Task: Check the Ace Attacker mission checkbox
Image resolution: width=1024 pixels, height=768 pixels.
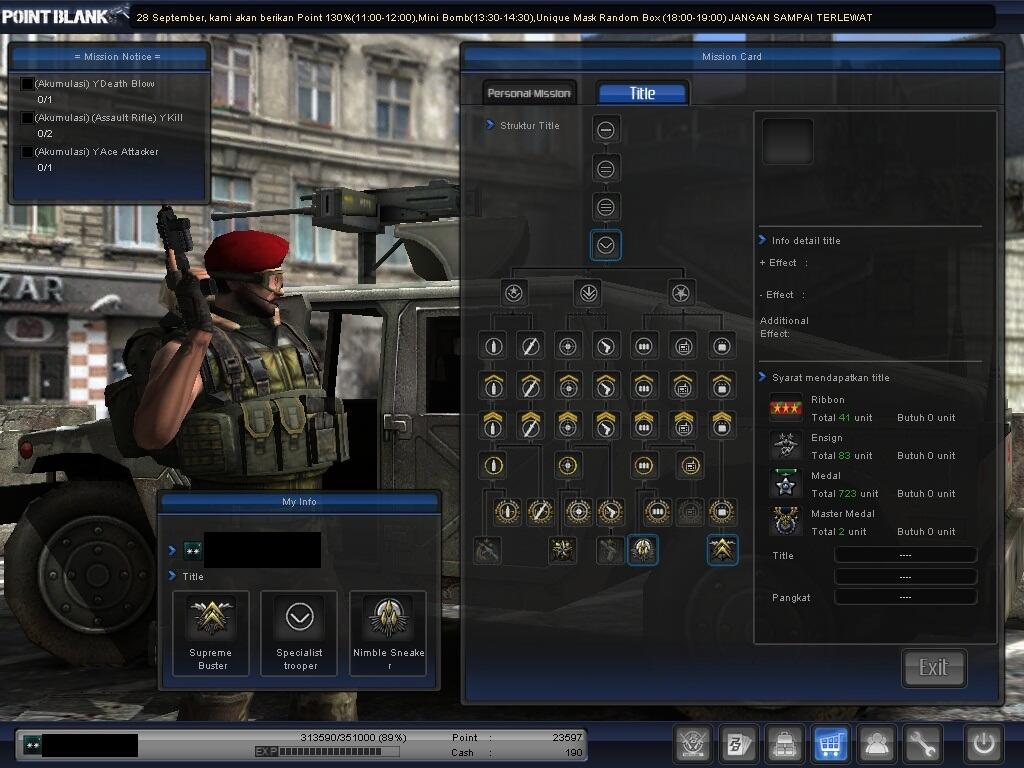Action: (x=27, y=152)
